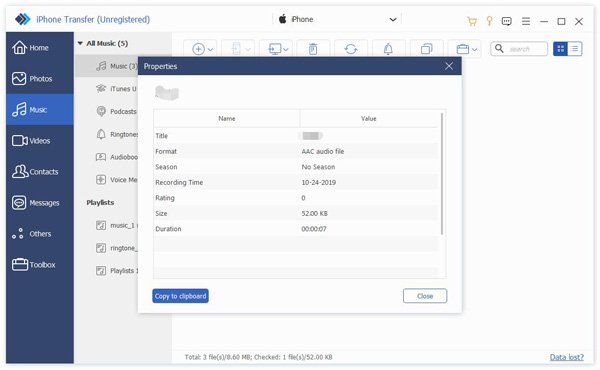The width and height of the screenshot is (600, 370).
Task: Open the hamburger menu icon
Action: [526, 21]
